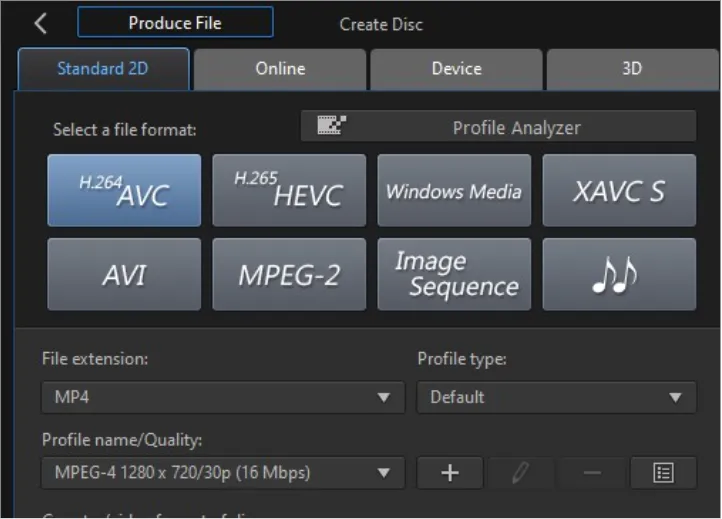Open the Profile type Default dropdown
This screenshot has height=519, width=722.
click(557, 397)
